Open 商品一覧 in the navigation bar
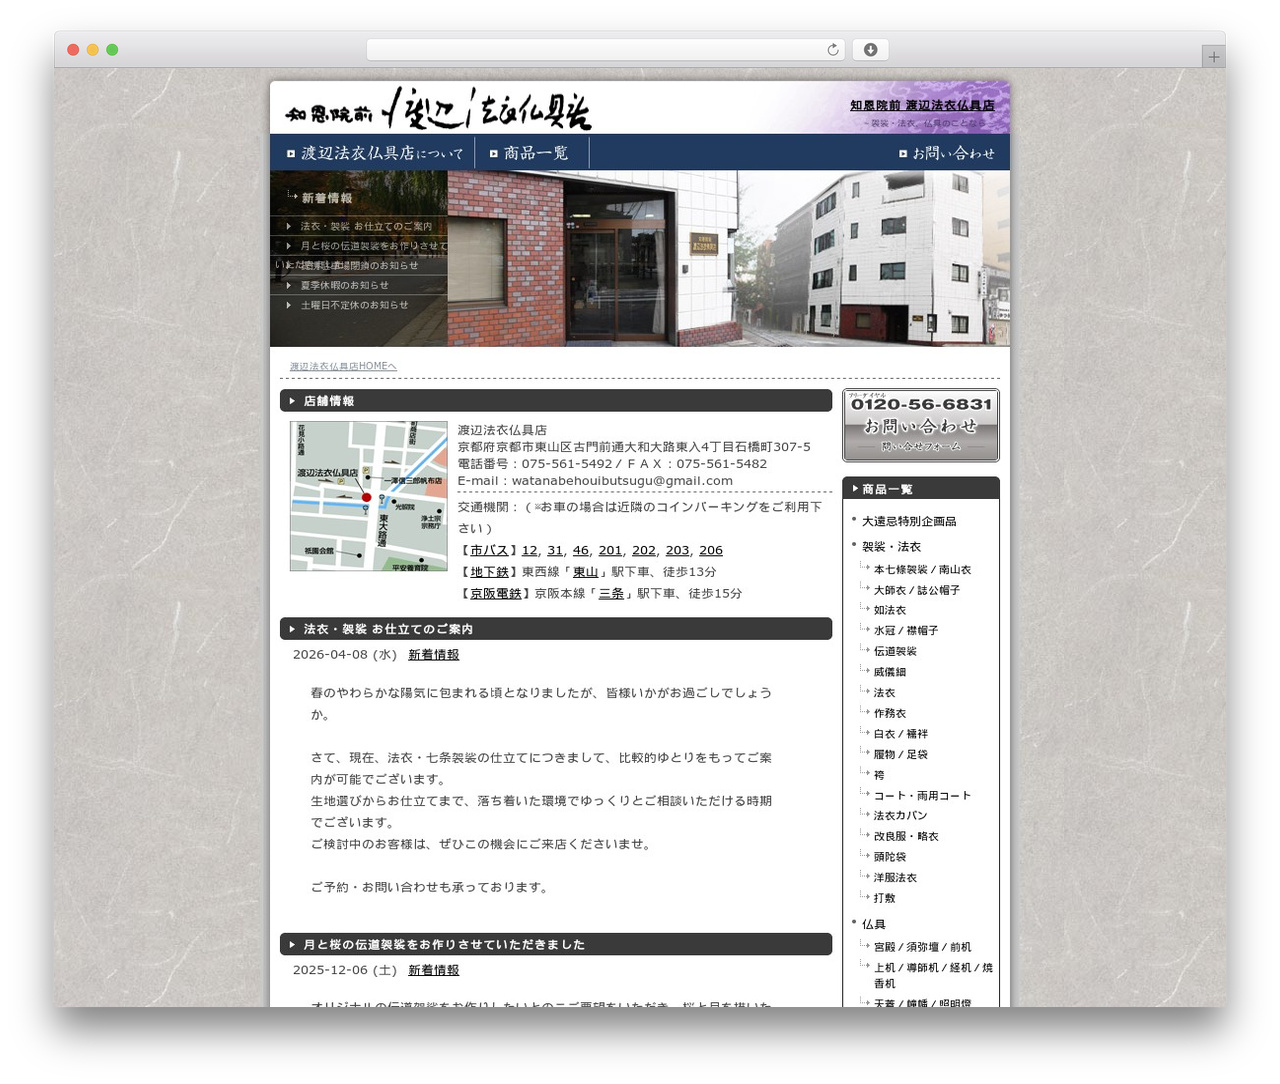Screen dimensions: 1280x1084 point(529,153)
